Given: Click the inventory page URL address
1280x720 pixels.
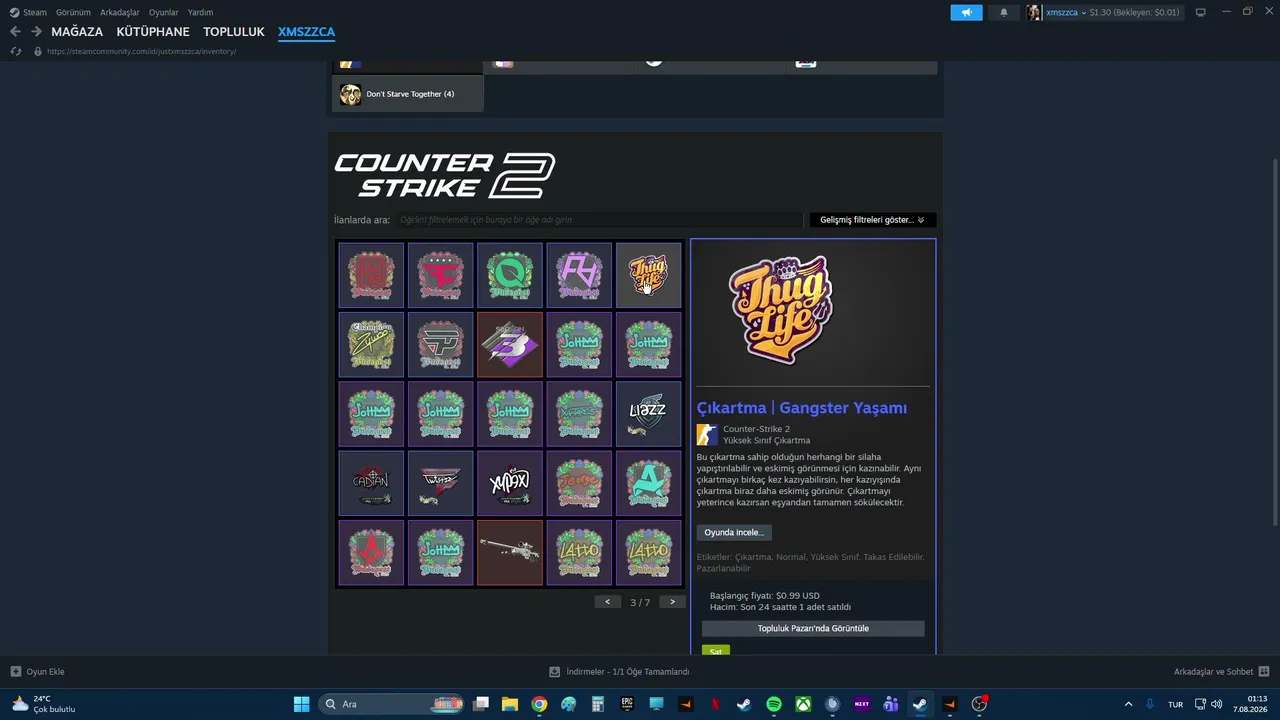Looking at the screenshot, I should [x=141, y=51].
